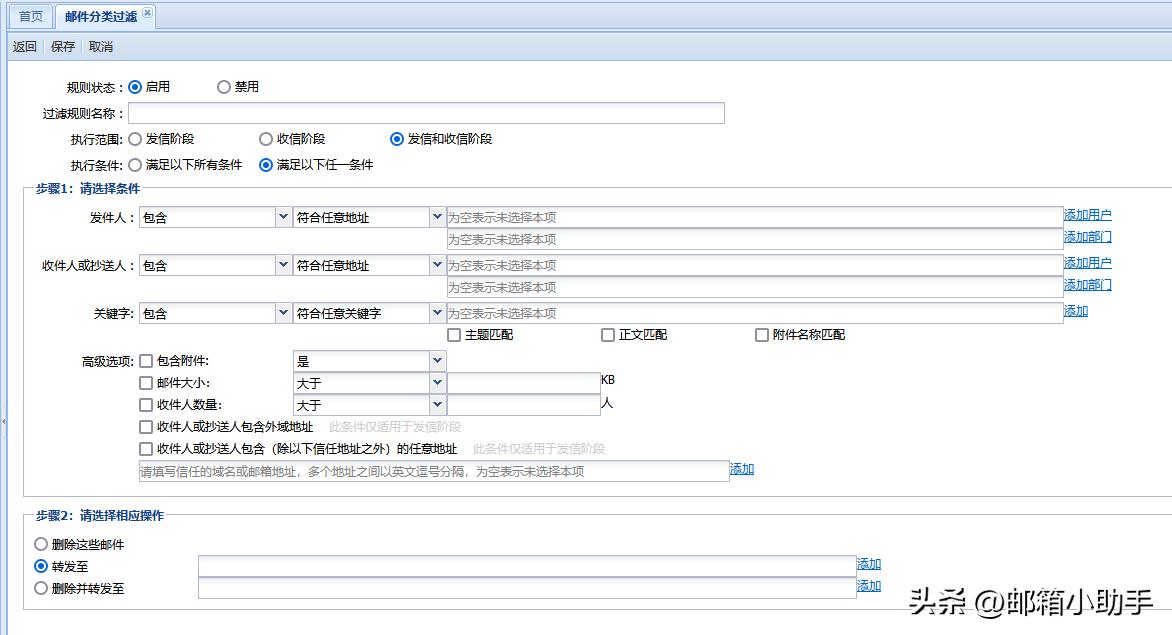Check the 附件名称匹配 checkbox

pos(761,335)
